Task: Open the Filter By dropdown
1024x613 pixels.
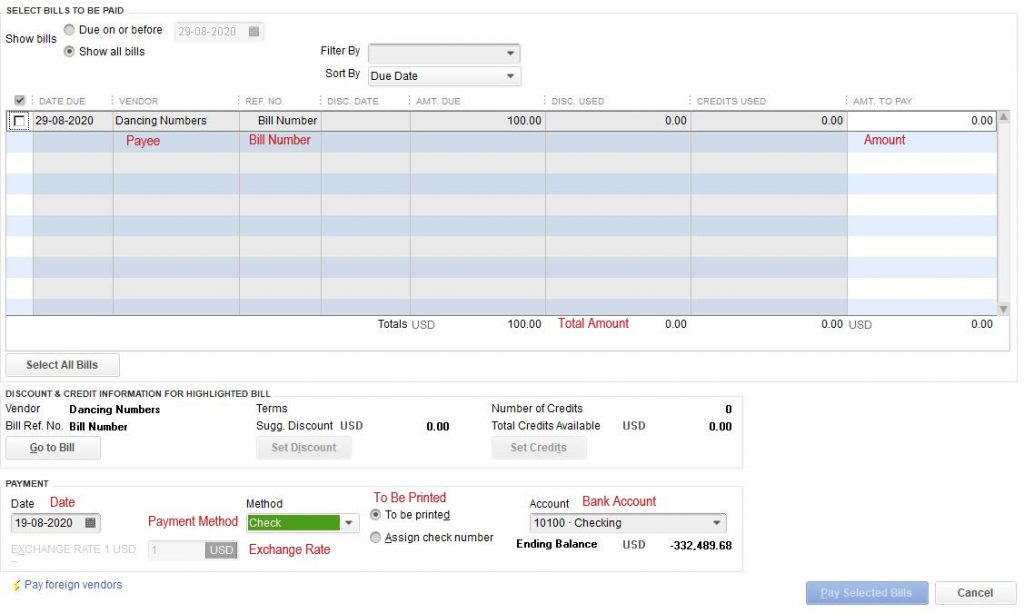Action: [x=509, y=53]
